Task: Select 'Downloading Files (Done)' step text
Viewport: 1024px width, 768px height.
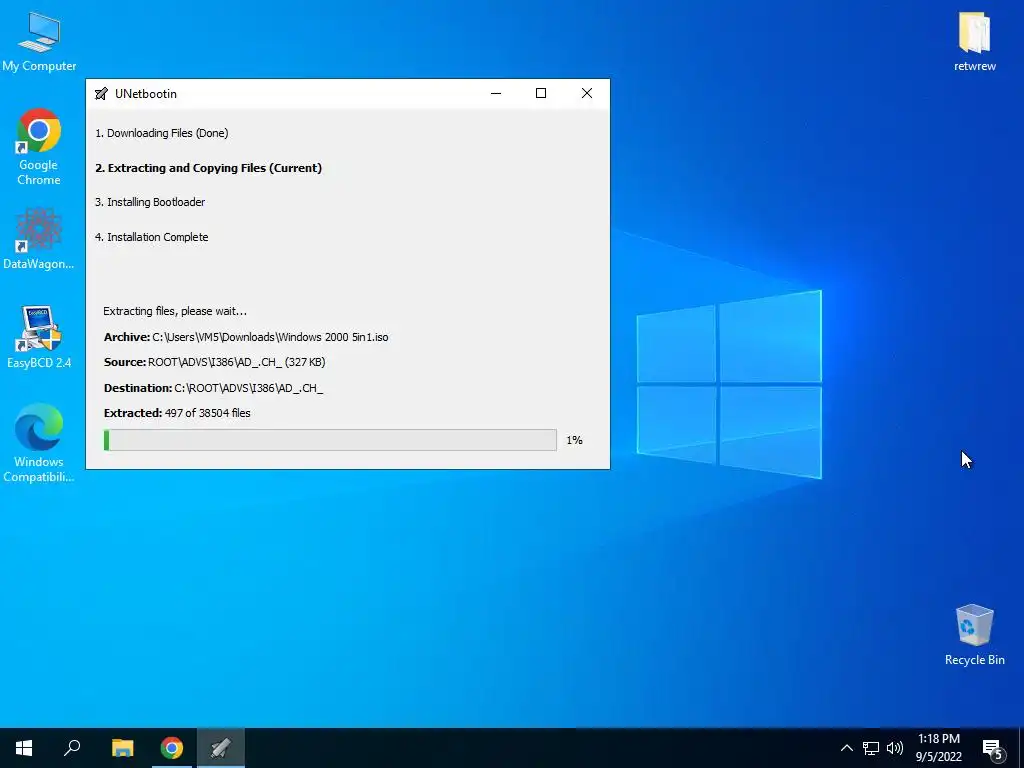Action: [161, 133]
